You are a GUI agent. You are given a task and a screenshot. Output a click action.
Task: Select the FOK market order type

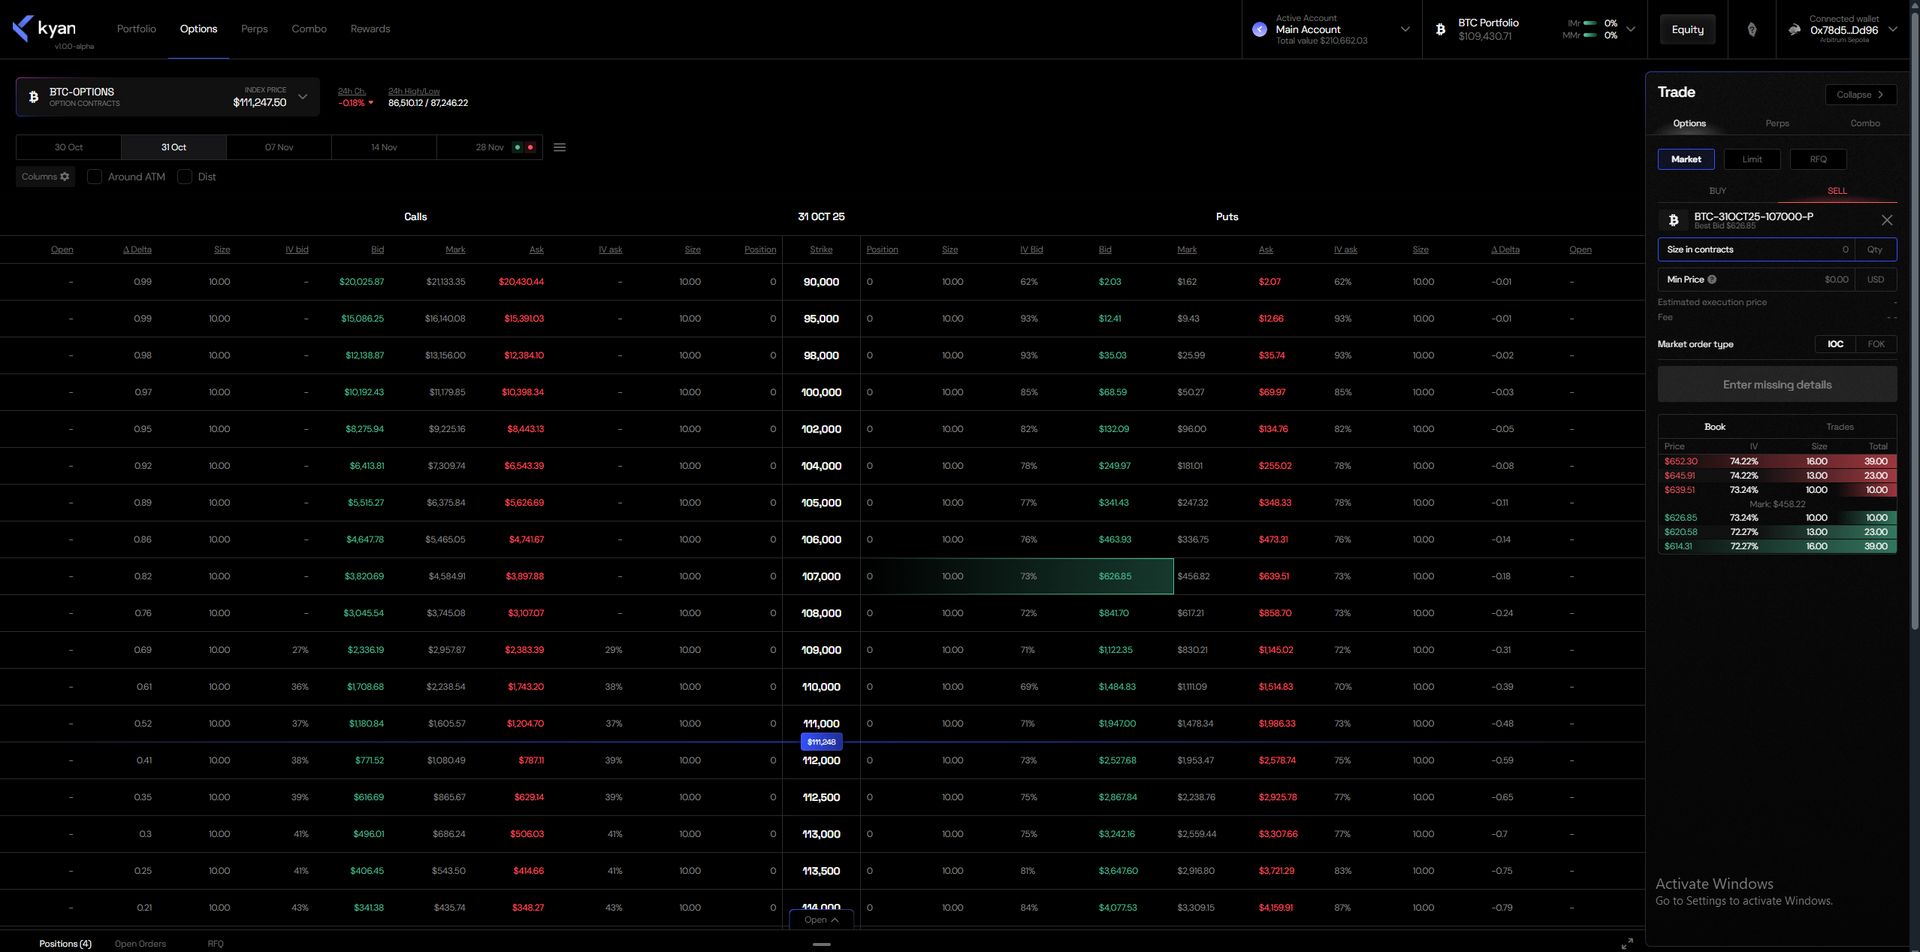[1876, 344]
